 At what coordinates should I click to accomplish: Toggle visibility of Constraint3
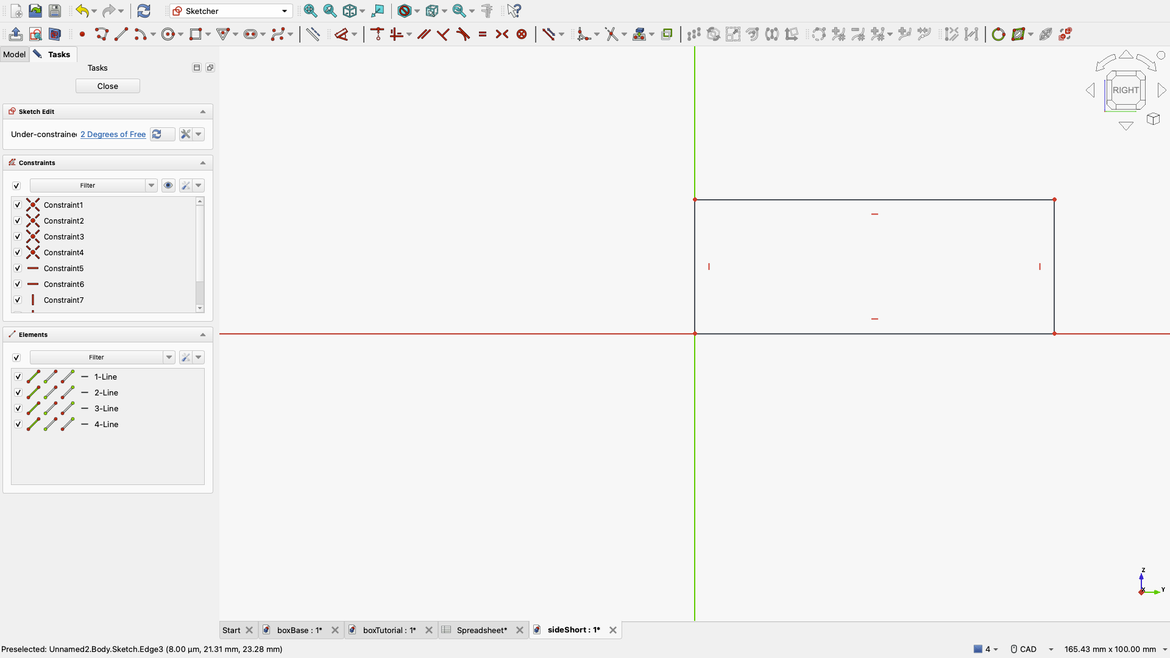(x=17, y=236)
